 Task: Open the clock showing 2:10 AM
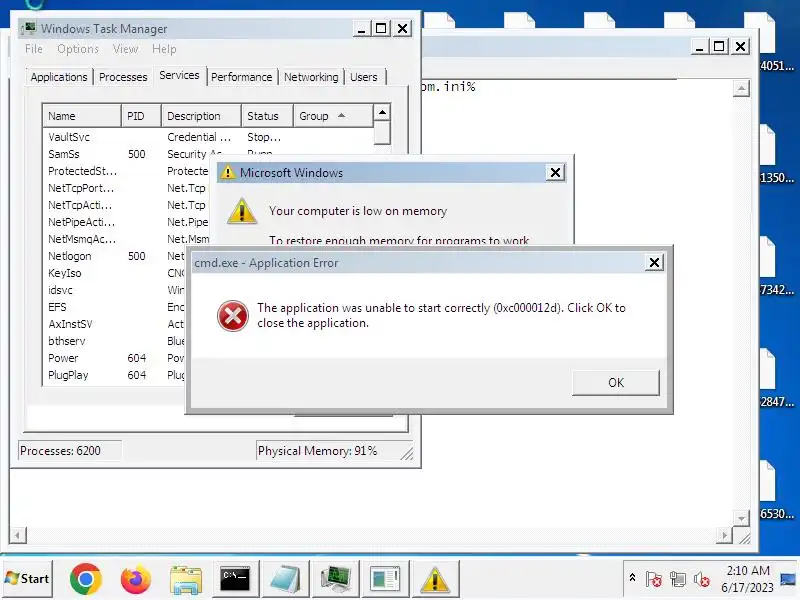(747, 579)
